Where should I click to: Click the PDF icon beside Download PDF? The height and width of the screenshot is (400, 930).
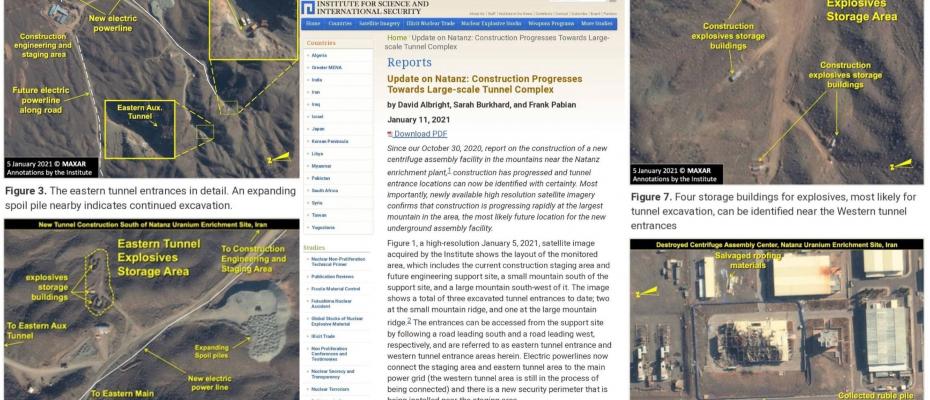point(390,134)
